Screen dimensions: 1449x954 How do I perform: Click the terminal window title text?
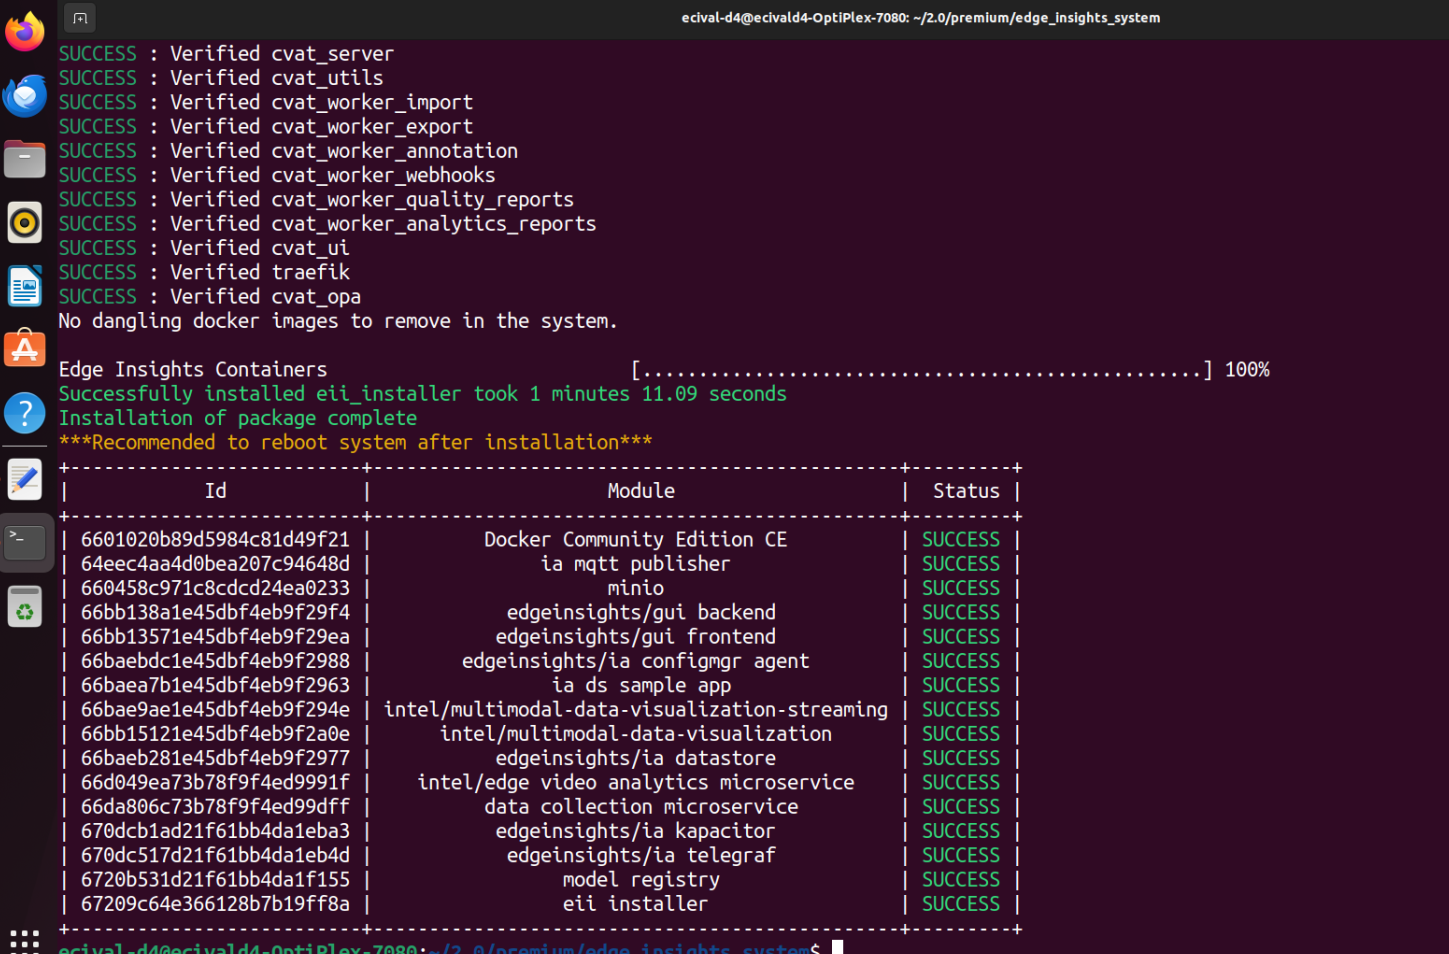(920, 18)
